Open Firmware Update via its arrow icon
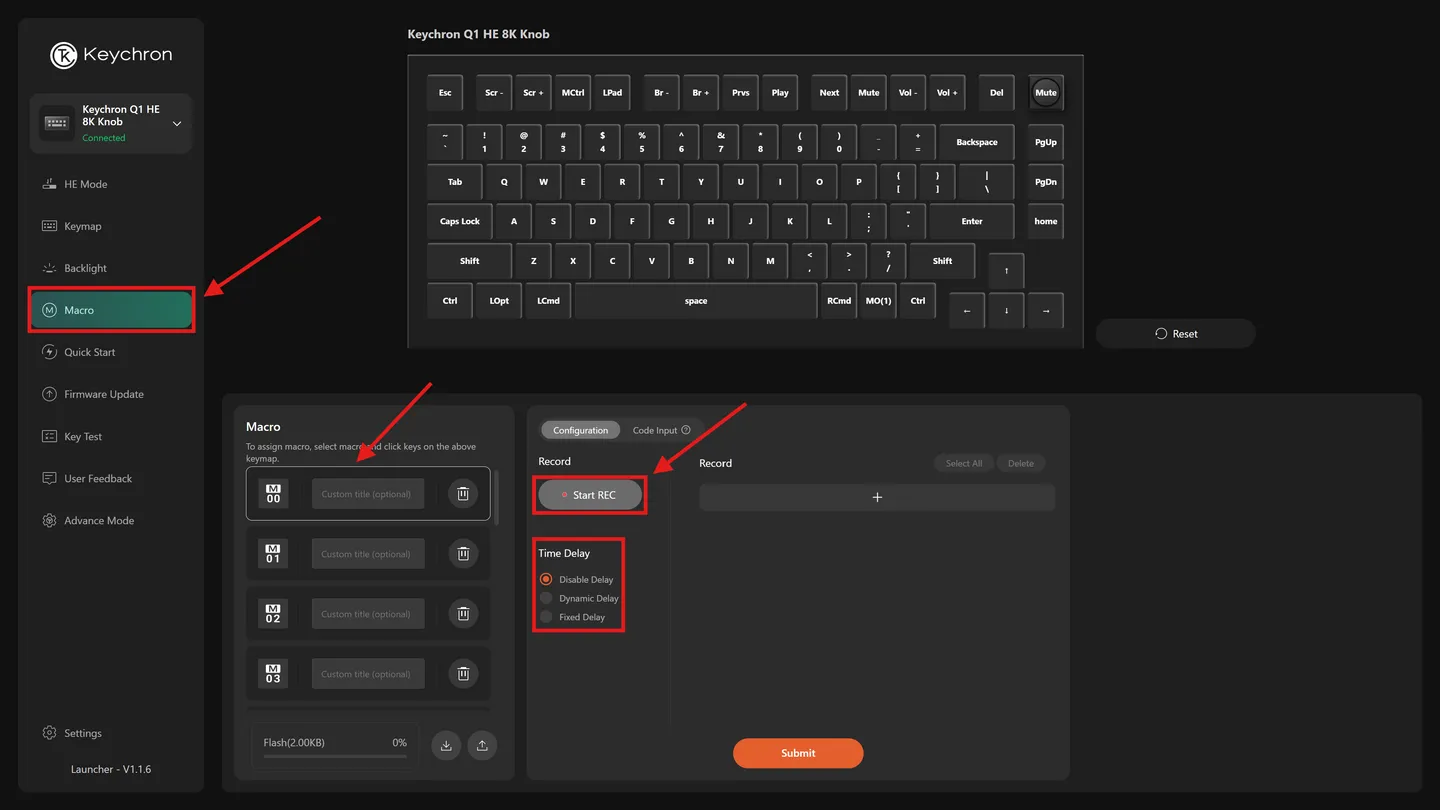This screenshot has height=810, width=1440. 49,394
